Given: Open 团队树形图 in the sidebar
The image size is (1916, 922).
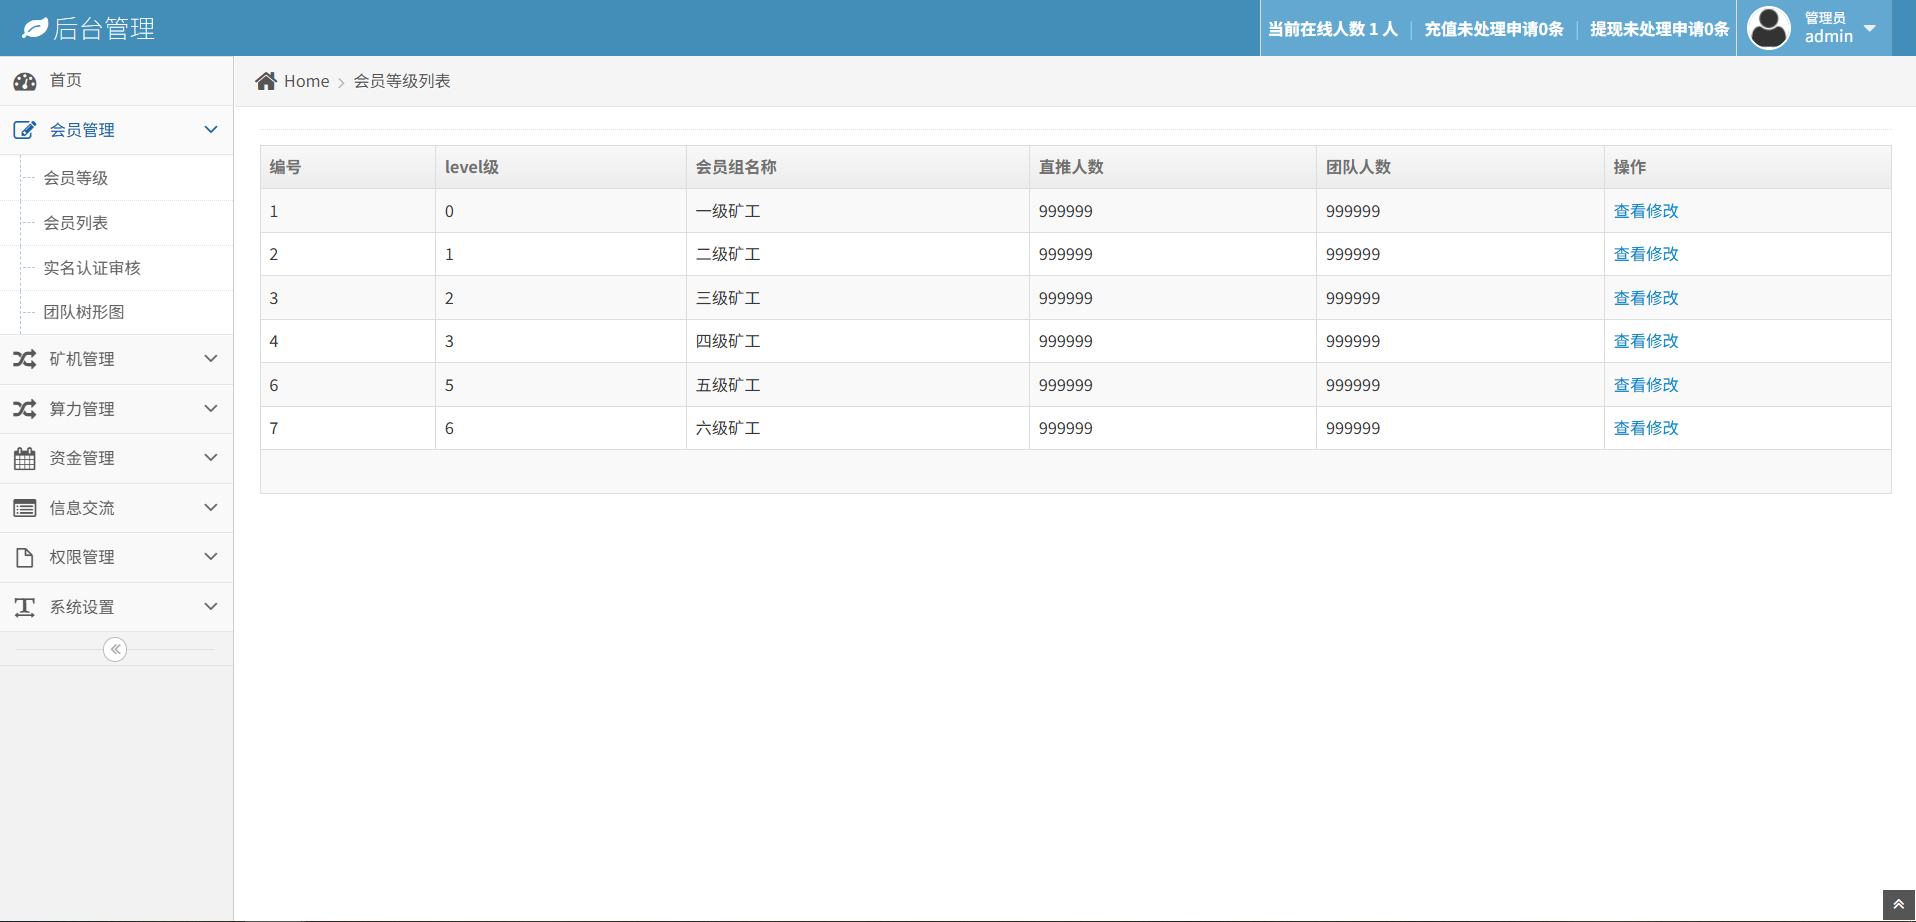Looking at the screenshot, I should coord(84,312).
